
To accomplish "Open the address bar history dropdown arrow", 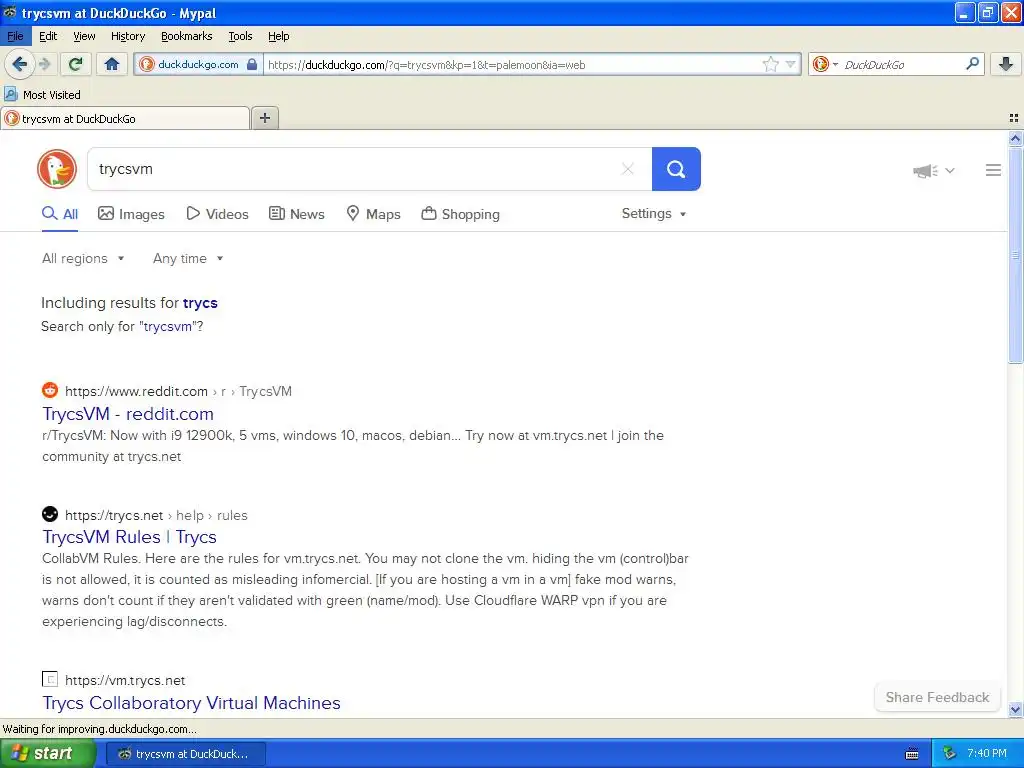I will coord(790,64).
